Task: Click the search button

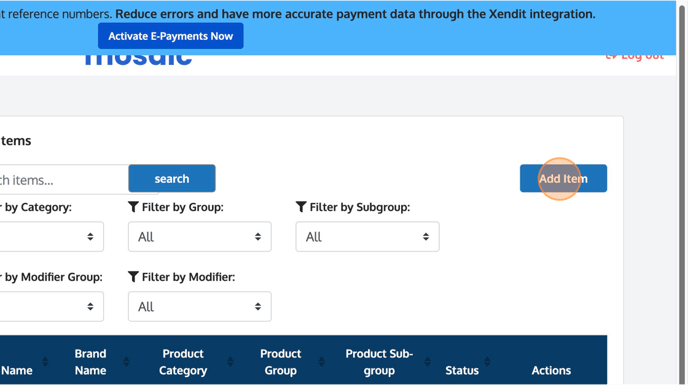Action: point(172,178)
